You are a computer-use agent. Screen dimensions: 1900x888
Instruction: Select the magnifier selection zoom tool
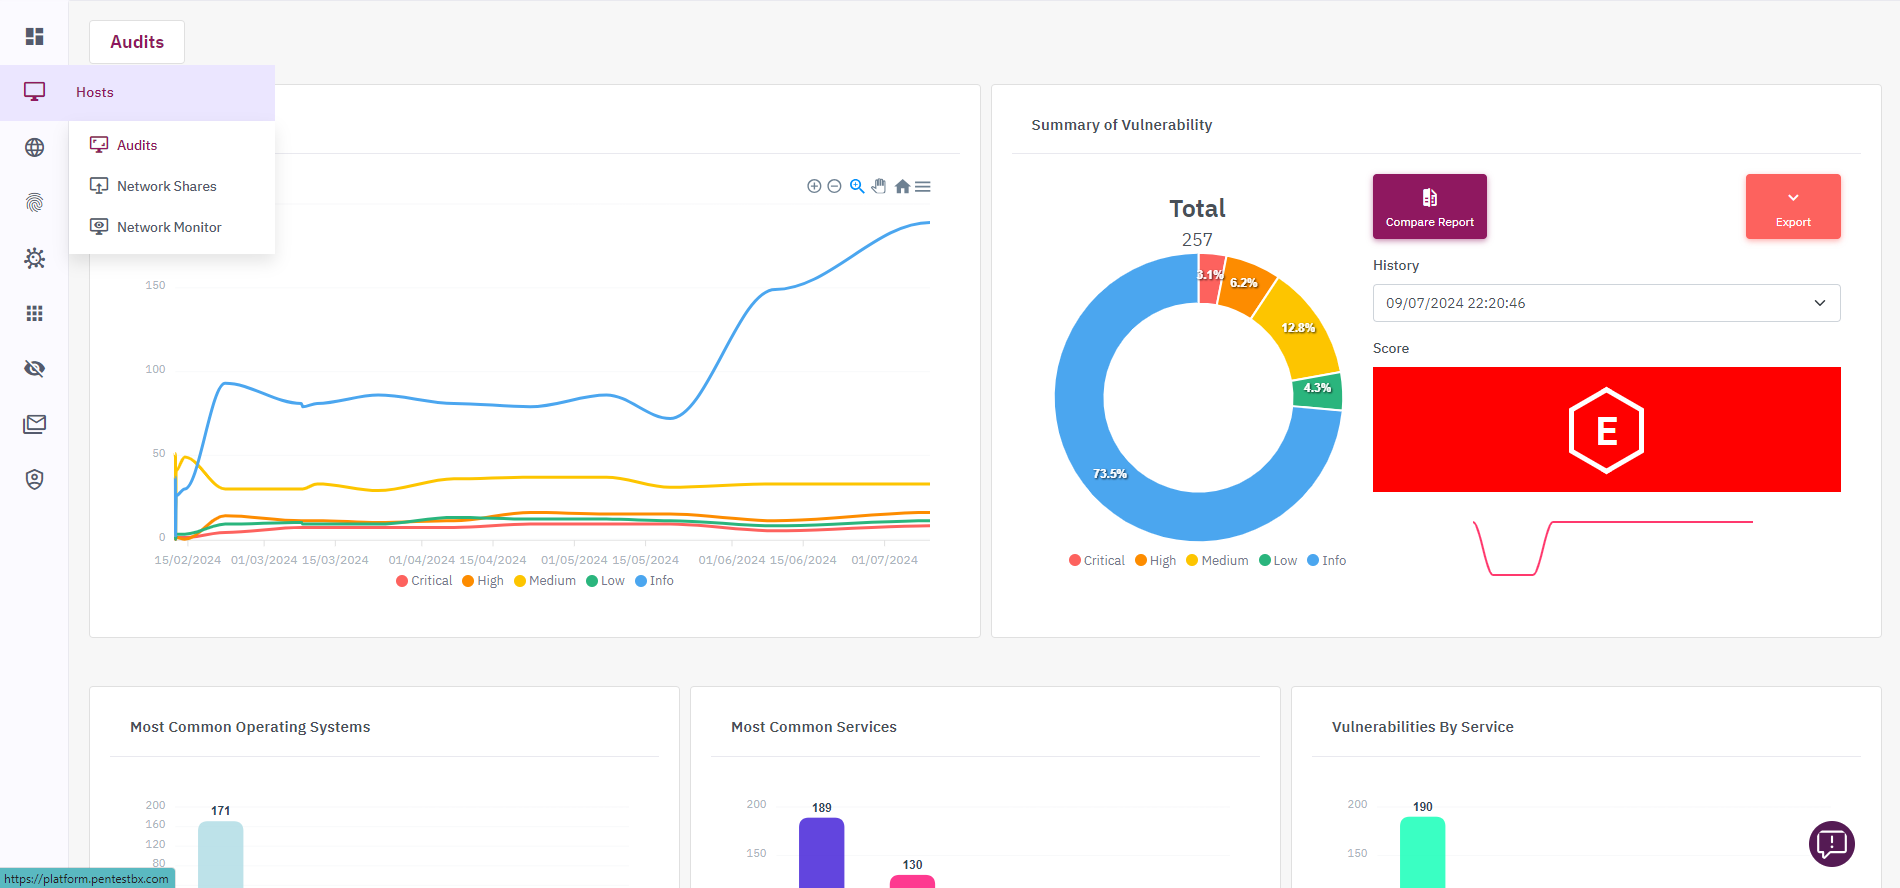click(857, 186)
